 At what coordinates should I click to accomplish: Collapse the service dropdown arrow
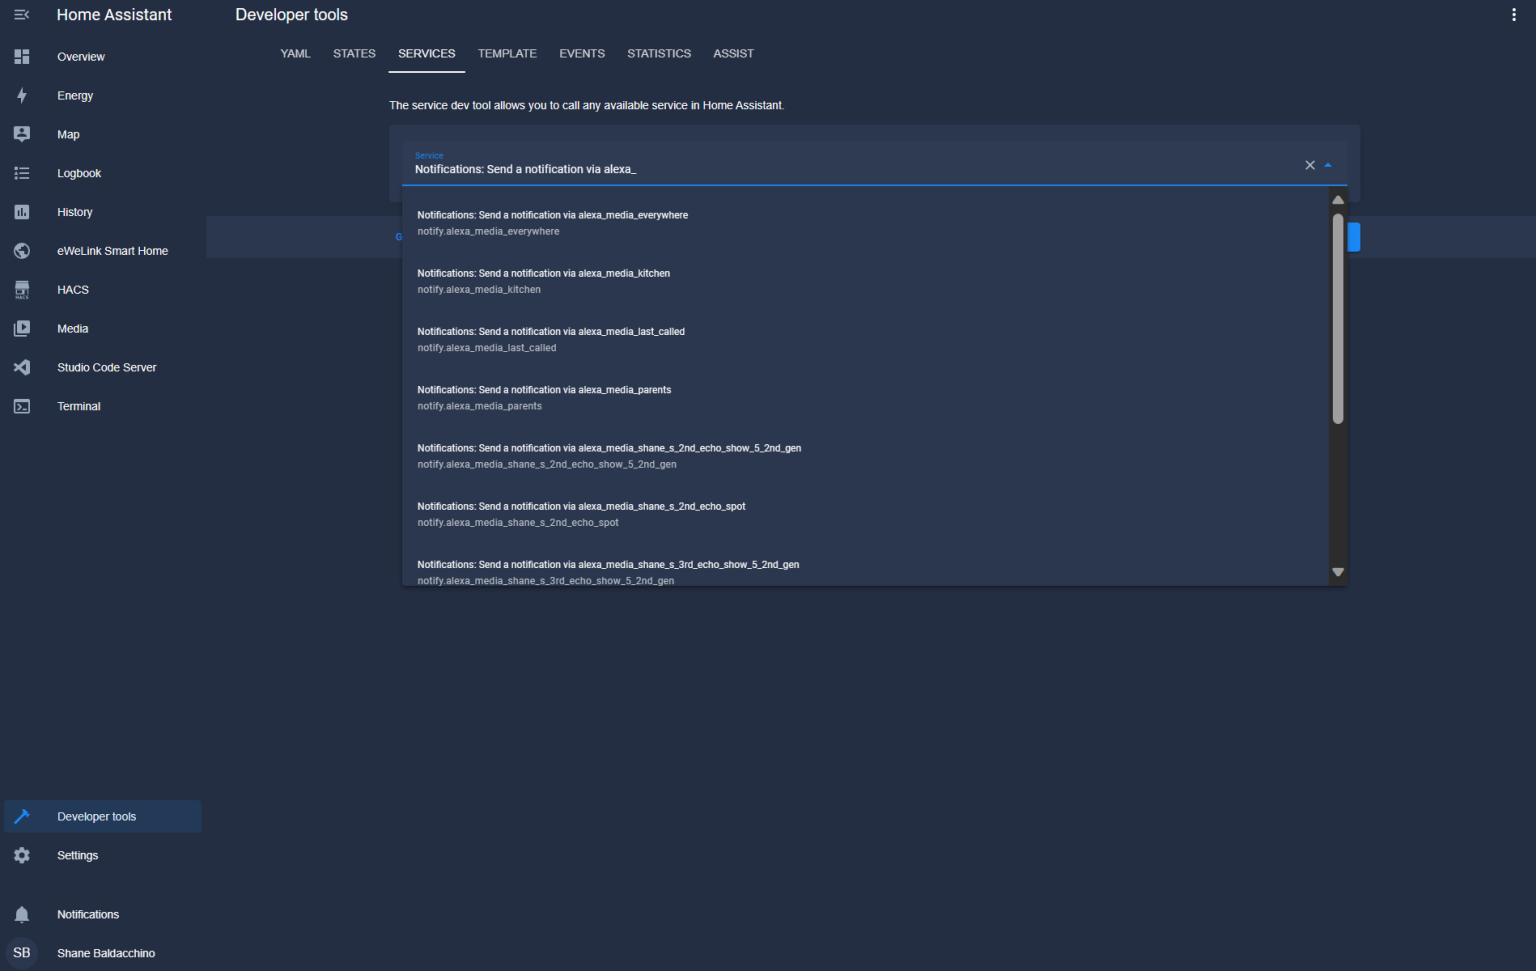coord(1328,165)
